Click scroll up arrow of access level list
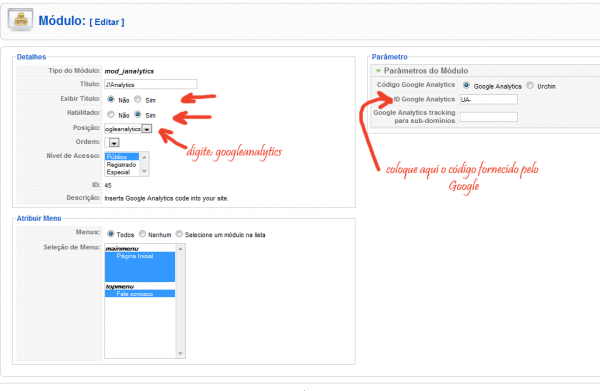This screenshot has width=600, height=391. click(x=144, y=157)
